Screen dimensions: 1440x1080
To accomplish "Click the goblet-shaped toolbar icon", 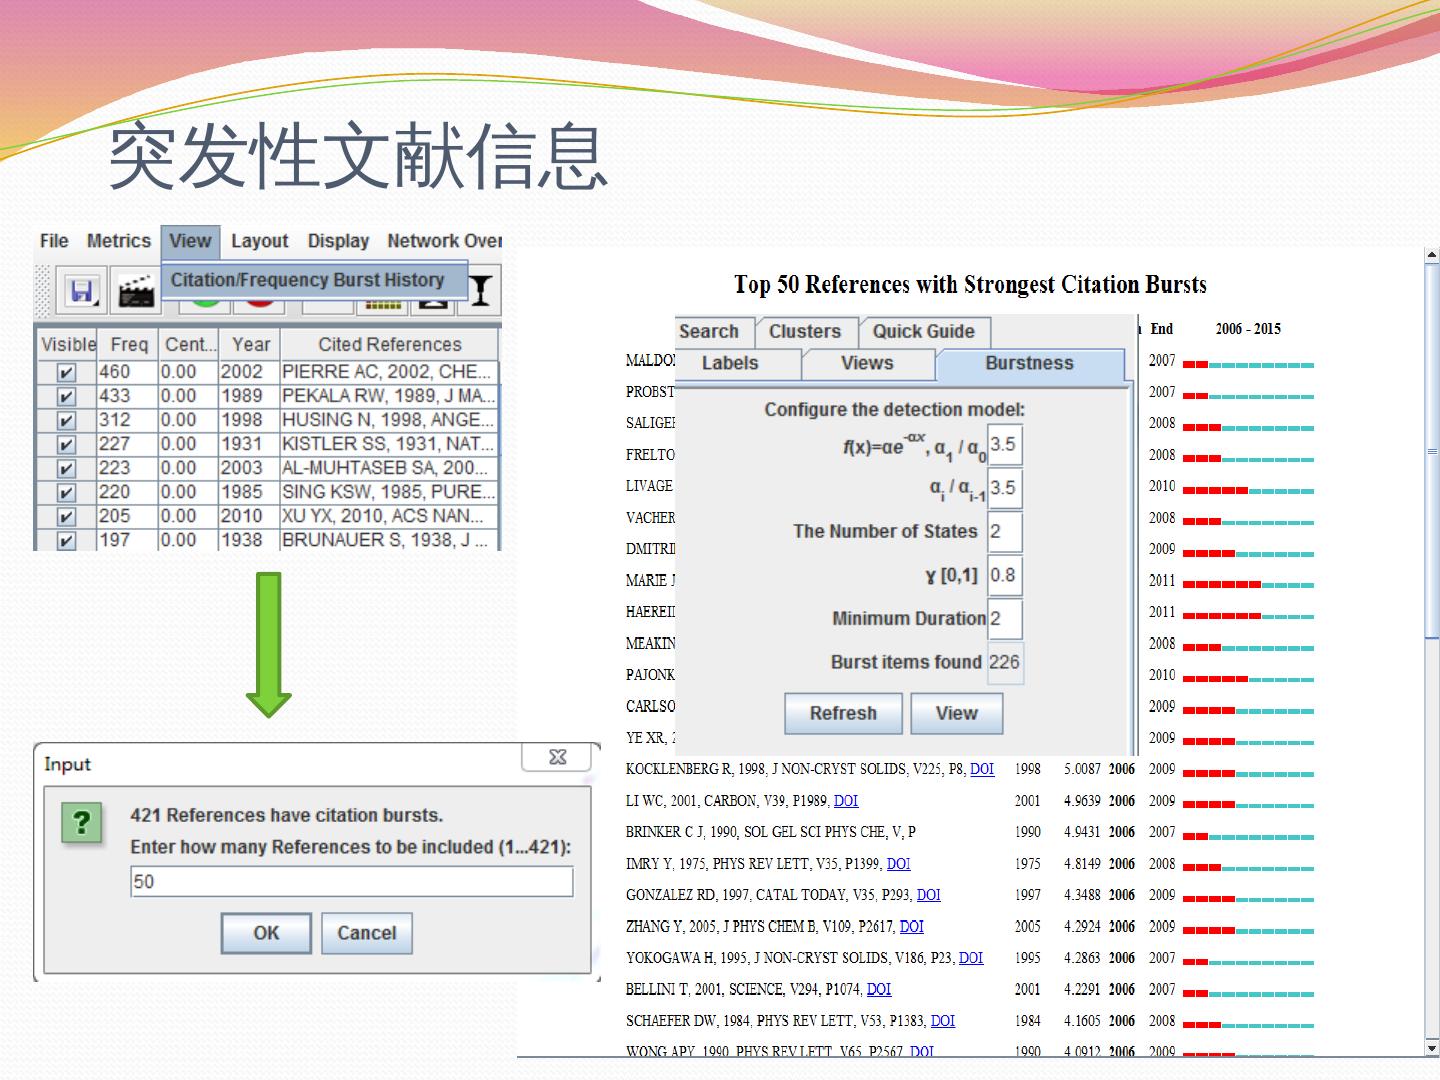I will (x=481, y=291).
